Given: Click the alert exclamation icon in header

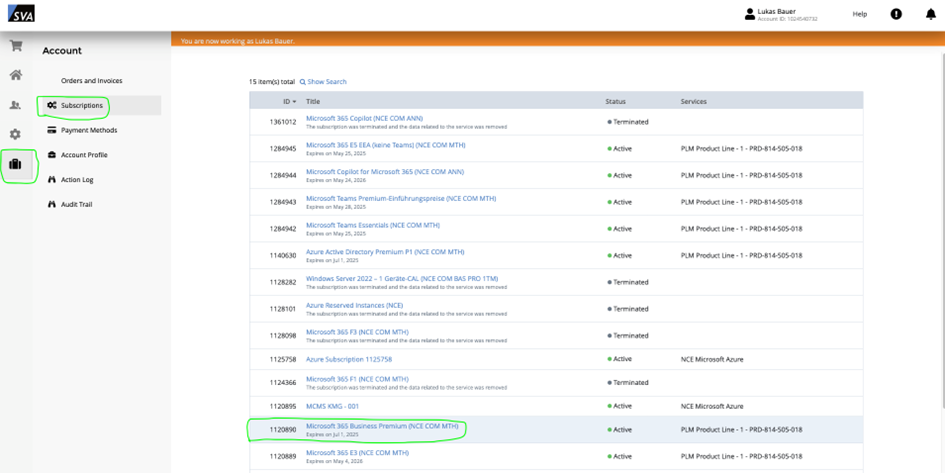Looking at the screenshot, I should click(896, 14).
